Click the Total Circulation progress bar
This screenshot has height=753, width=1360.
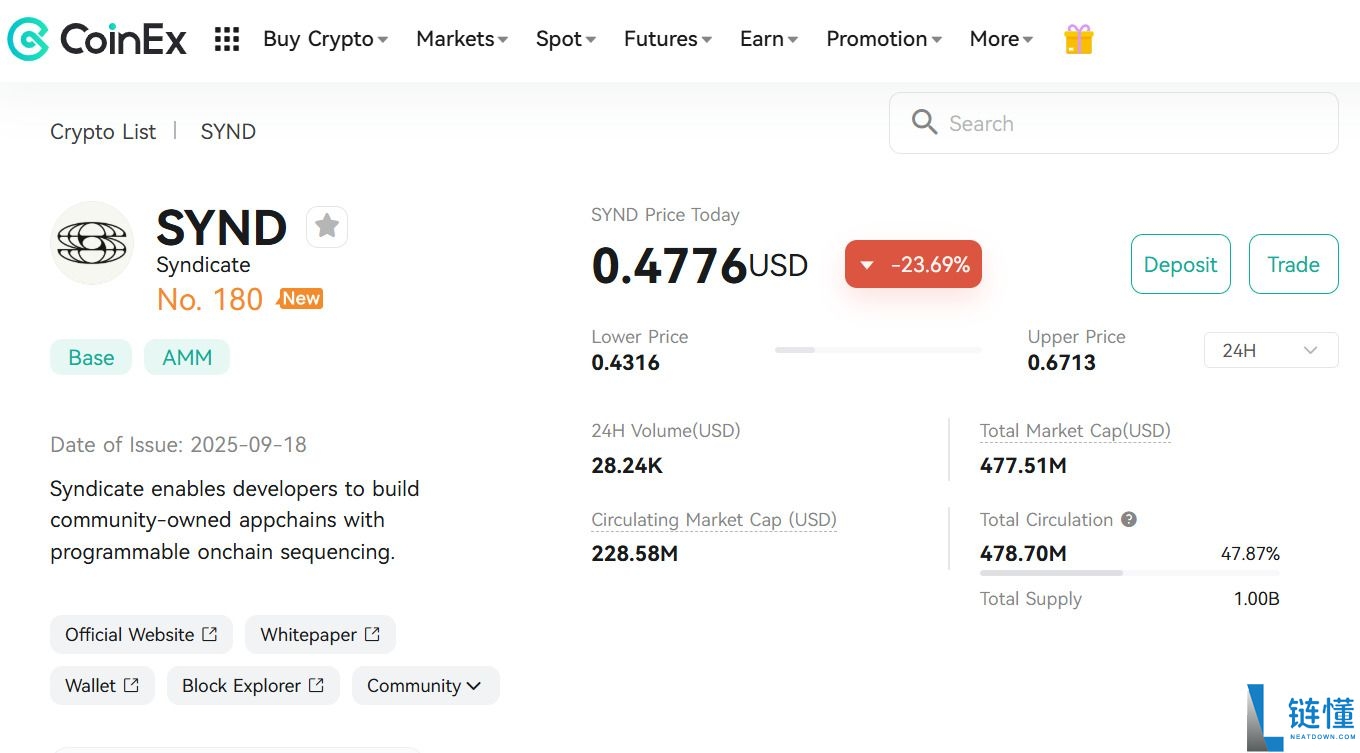click(x=1130, y=573)
